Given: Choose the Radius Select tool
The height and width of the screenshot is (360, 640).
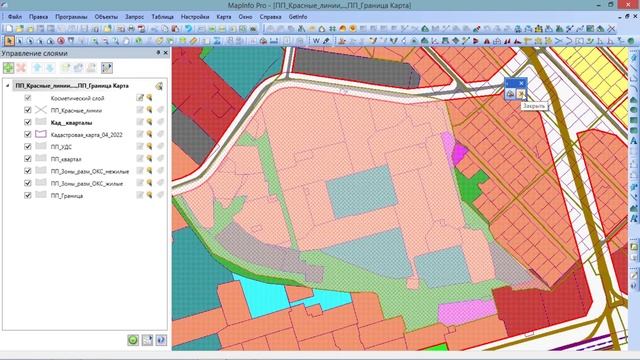Looking at the screenshot, I should pos(30,41).
